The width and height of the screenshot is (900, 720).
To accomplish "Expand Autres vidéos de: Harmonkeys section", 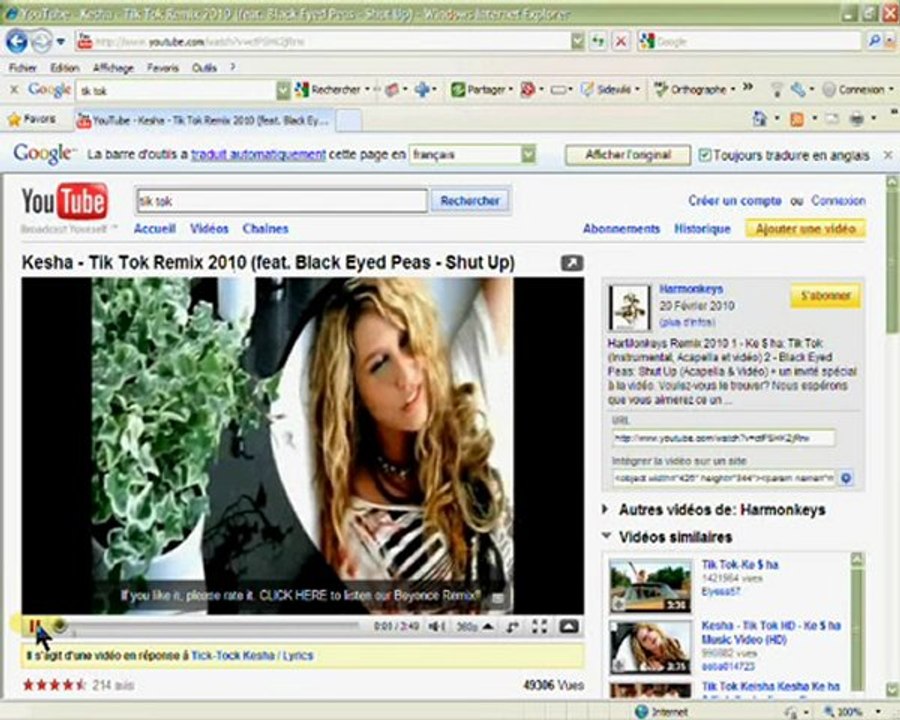I will point(605,509).
